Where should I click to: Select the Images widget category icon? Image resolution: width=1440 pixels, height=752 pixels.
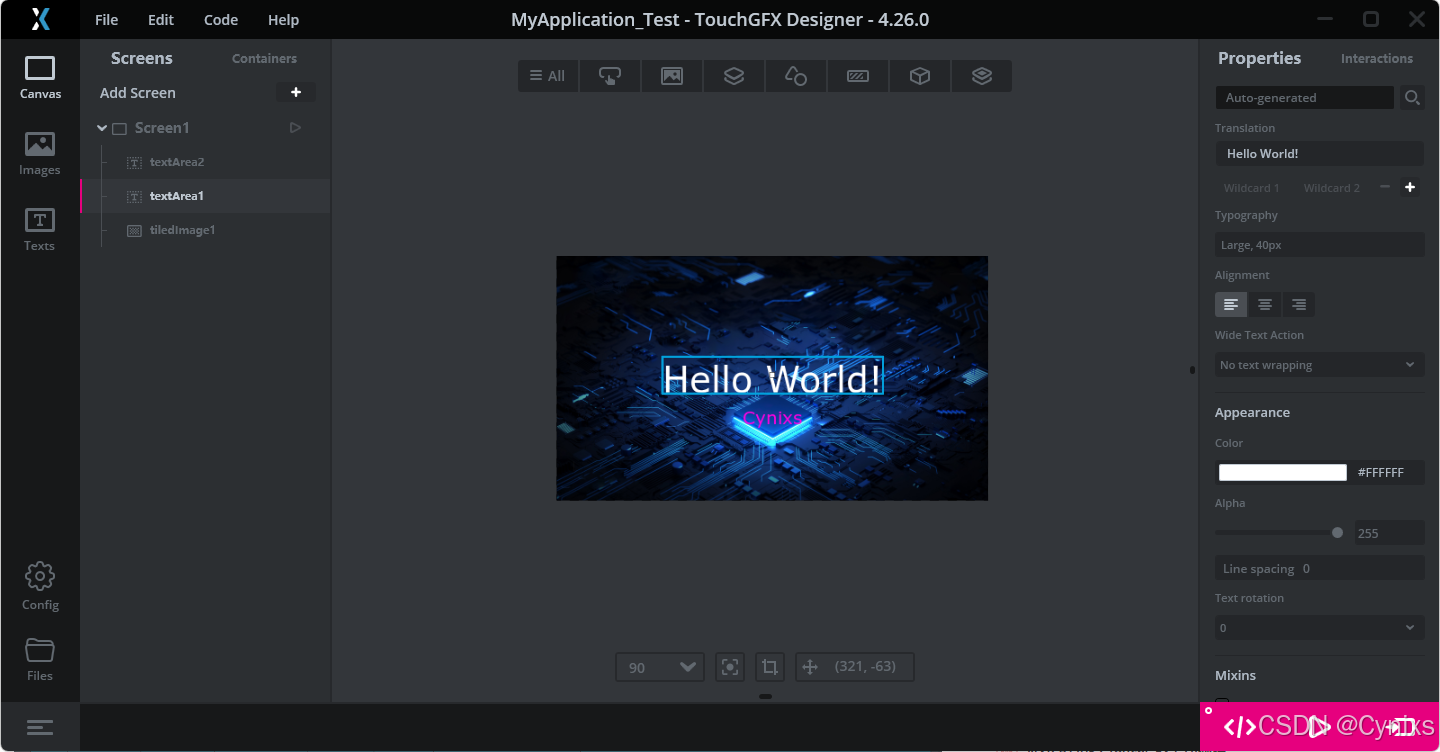tap(672, 76)
